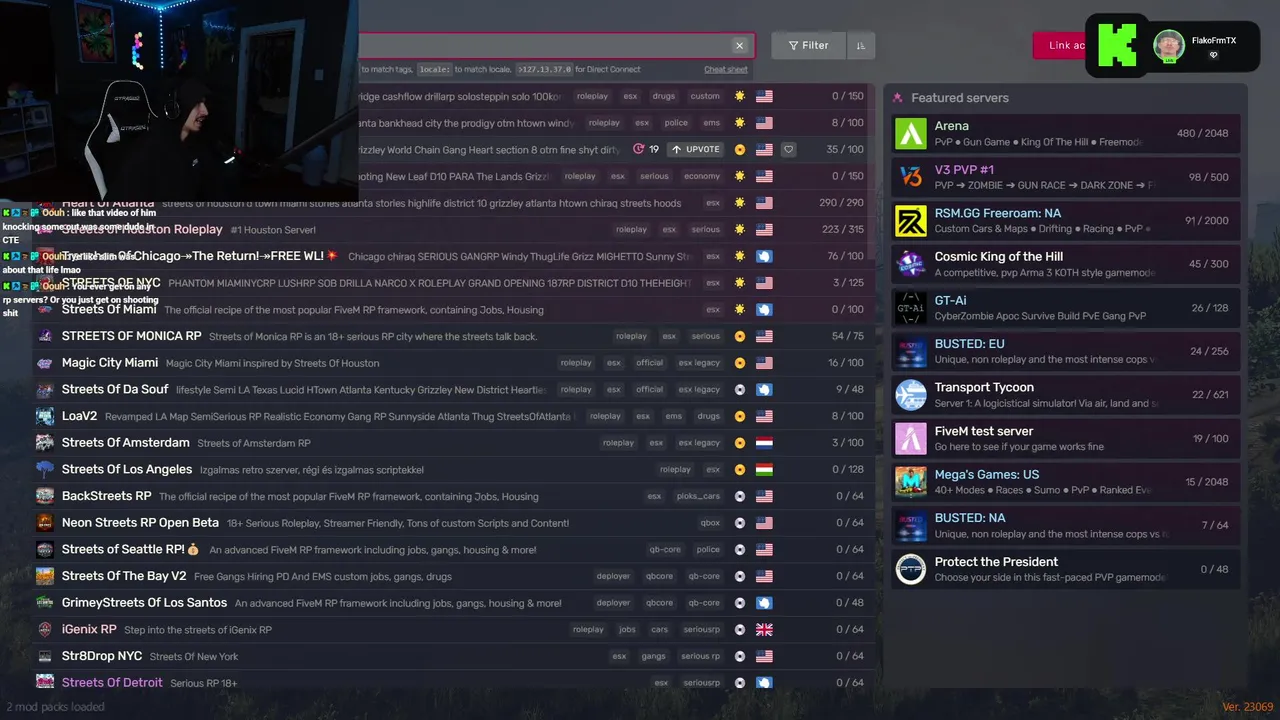Image resolution: width=1280 pixels, height=720 pixels.
Task: Select Cosmic King of the Hill icon
Action: 910,264
